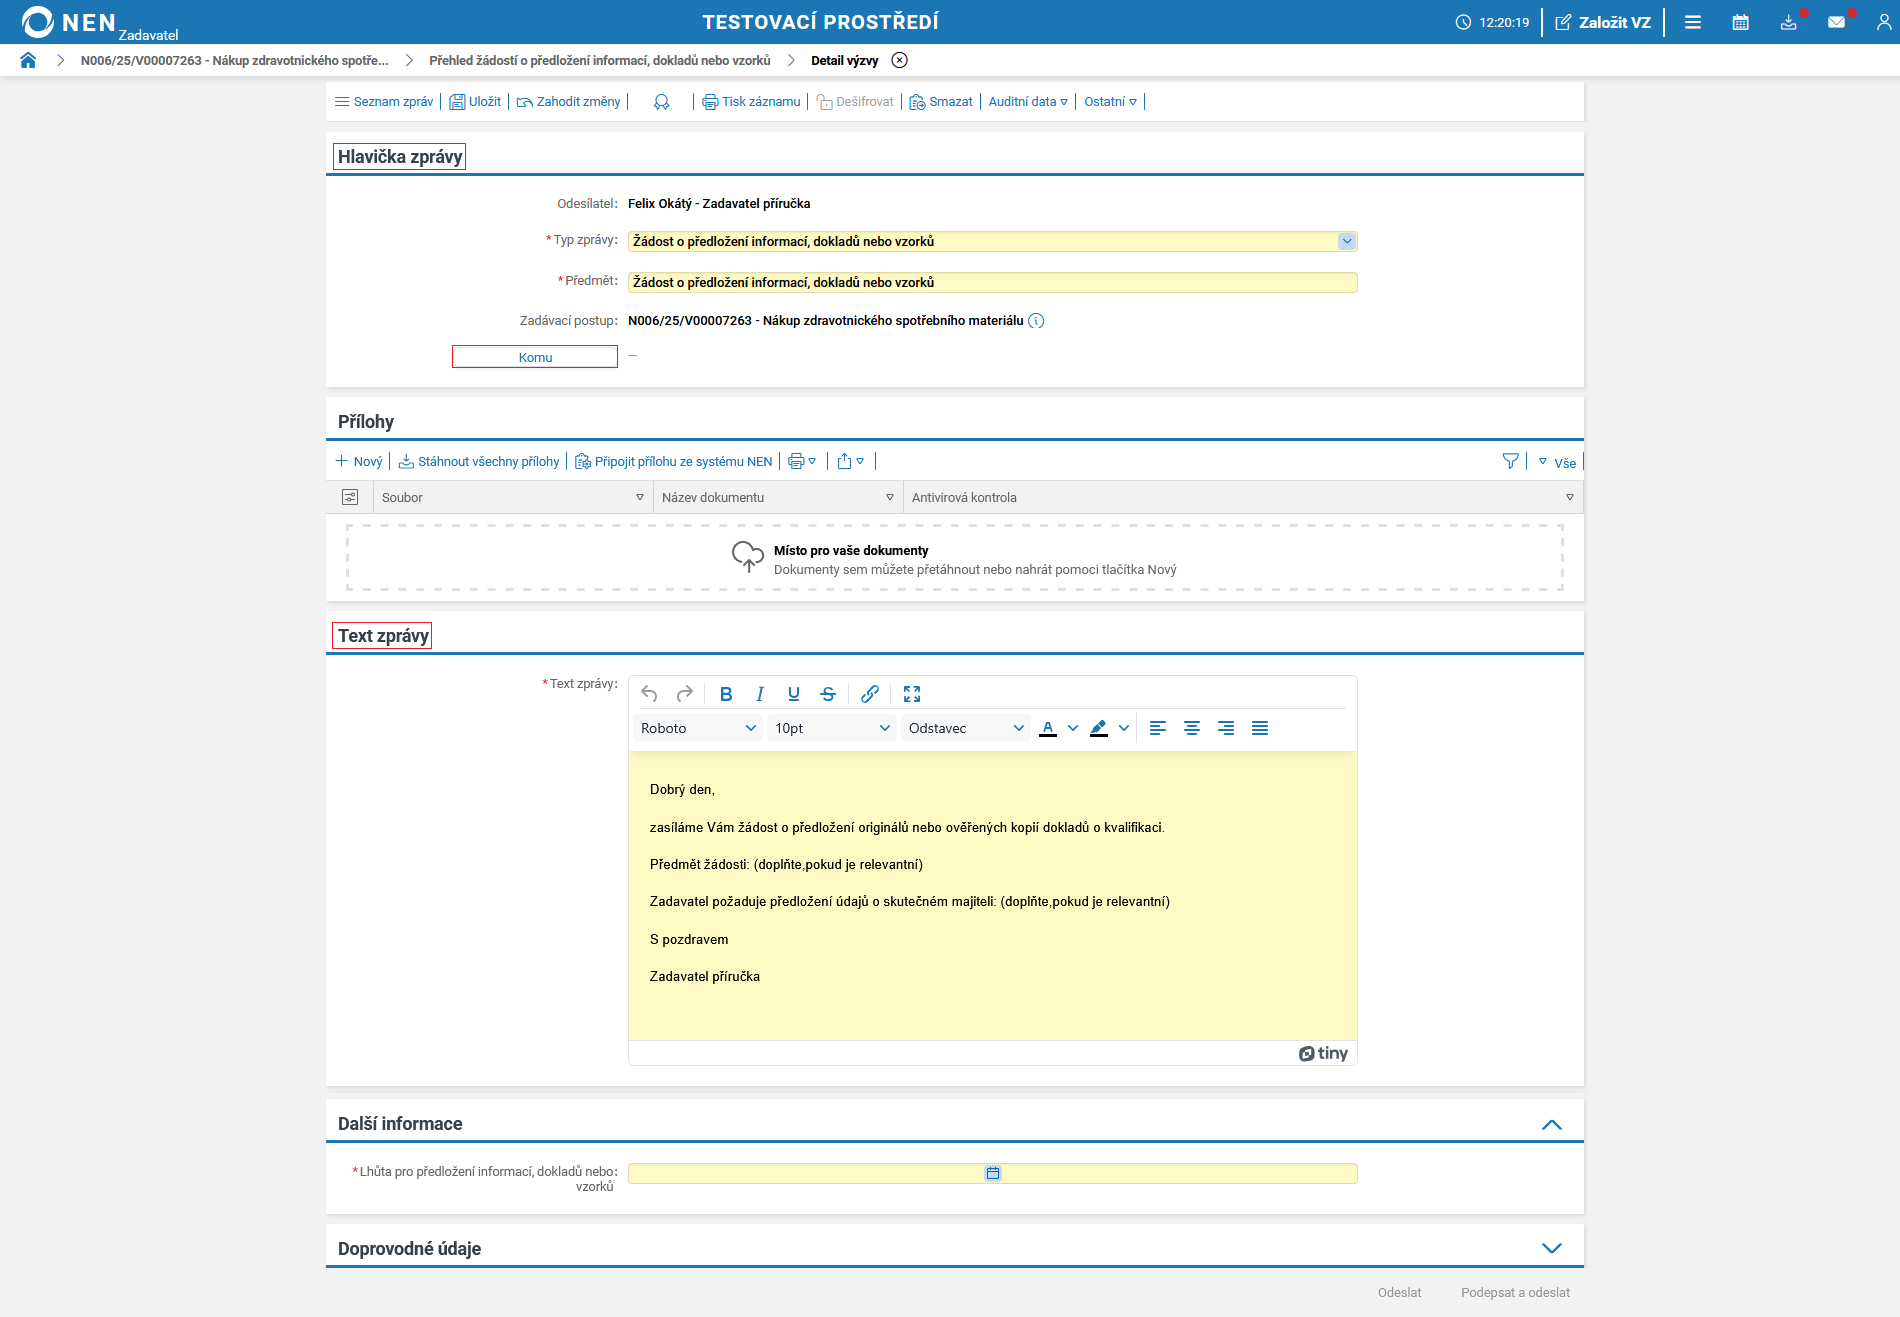Open the date picker for Lhůta field
The image size is (1900, 1317).
991,1173
